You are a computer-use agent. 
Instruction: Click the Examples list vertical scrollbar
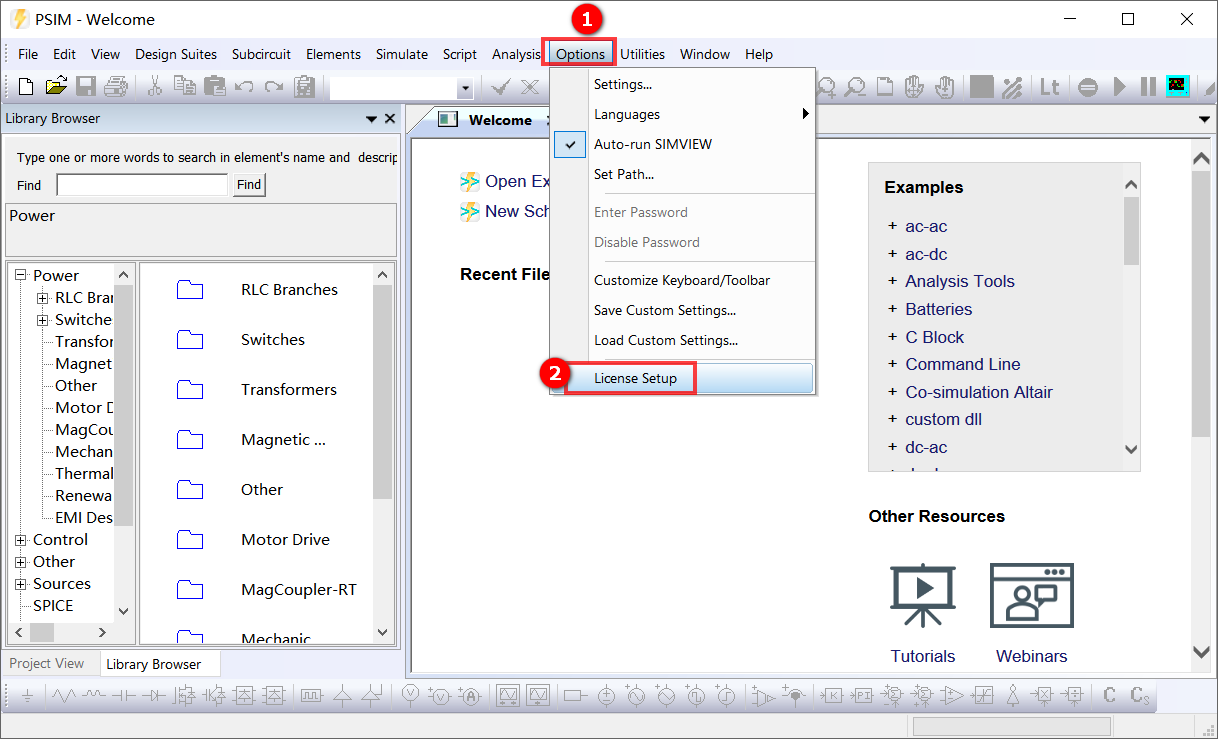(x=1131, y=318)
